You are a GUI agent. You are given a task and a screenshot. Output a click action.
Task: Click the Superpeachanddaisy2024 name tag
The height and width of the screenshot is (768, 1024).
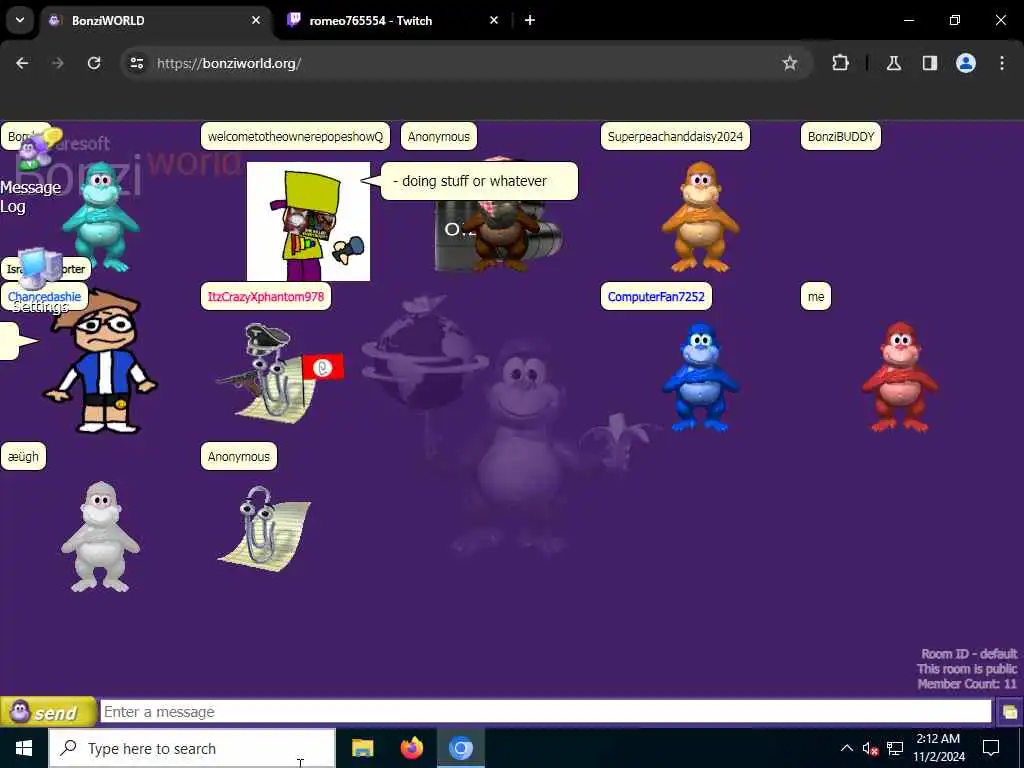pos(675,136)
